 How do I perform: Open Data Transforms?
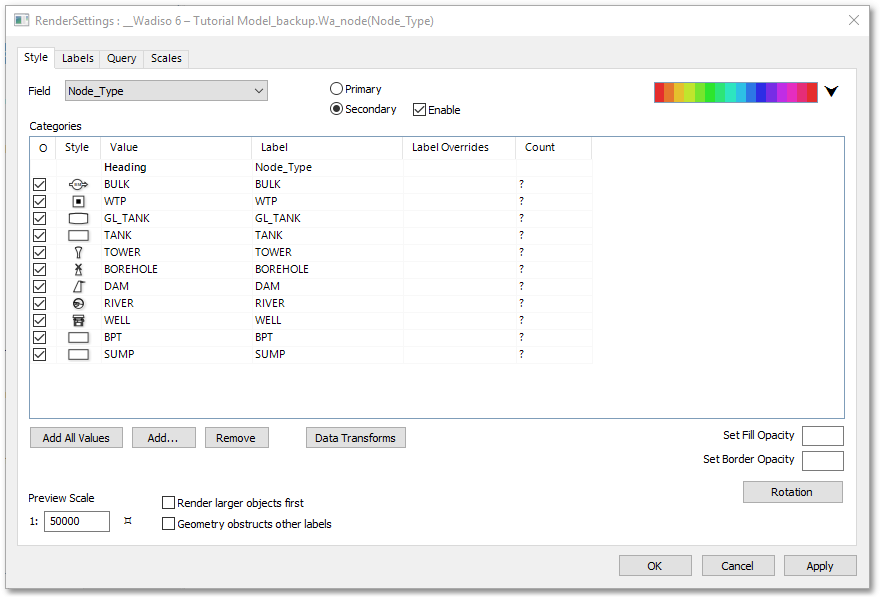pyautogui.click(x=356, y=438)
